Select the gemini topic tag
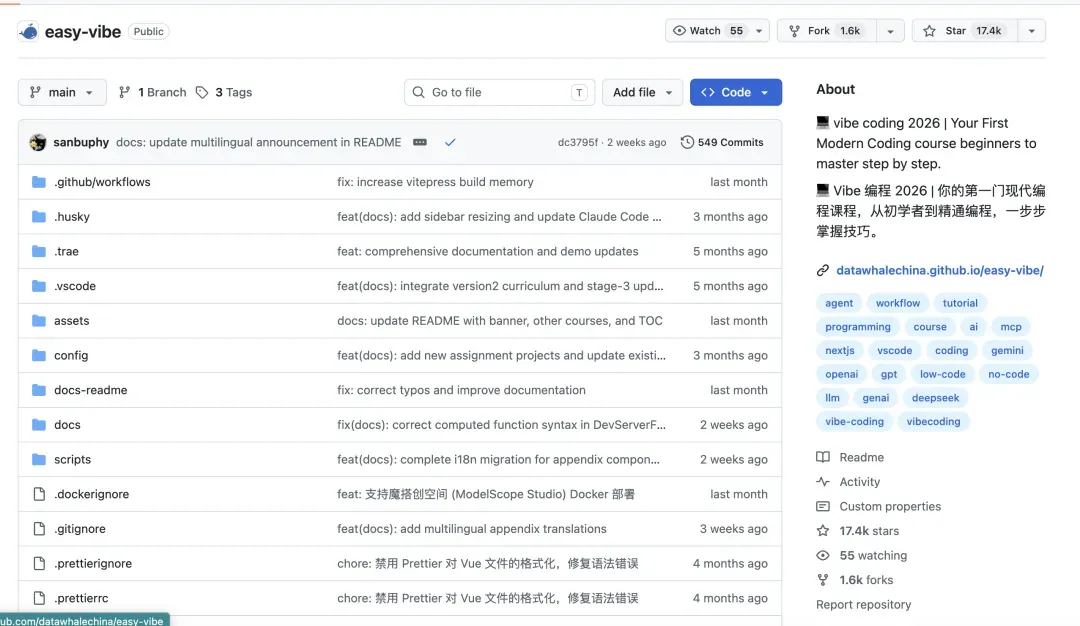Viewport: 1080px width, 626px height. click(1007, 351)
